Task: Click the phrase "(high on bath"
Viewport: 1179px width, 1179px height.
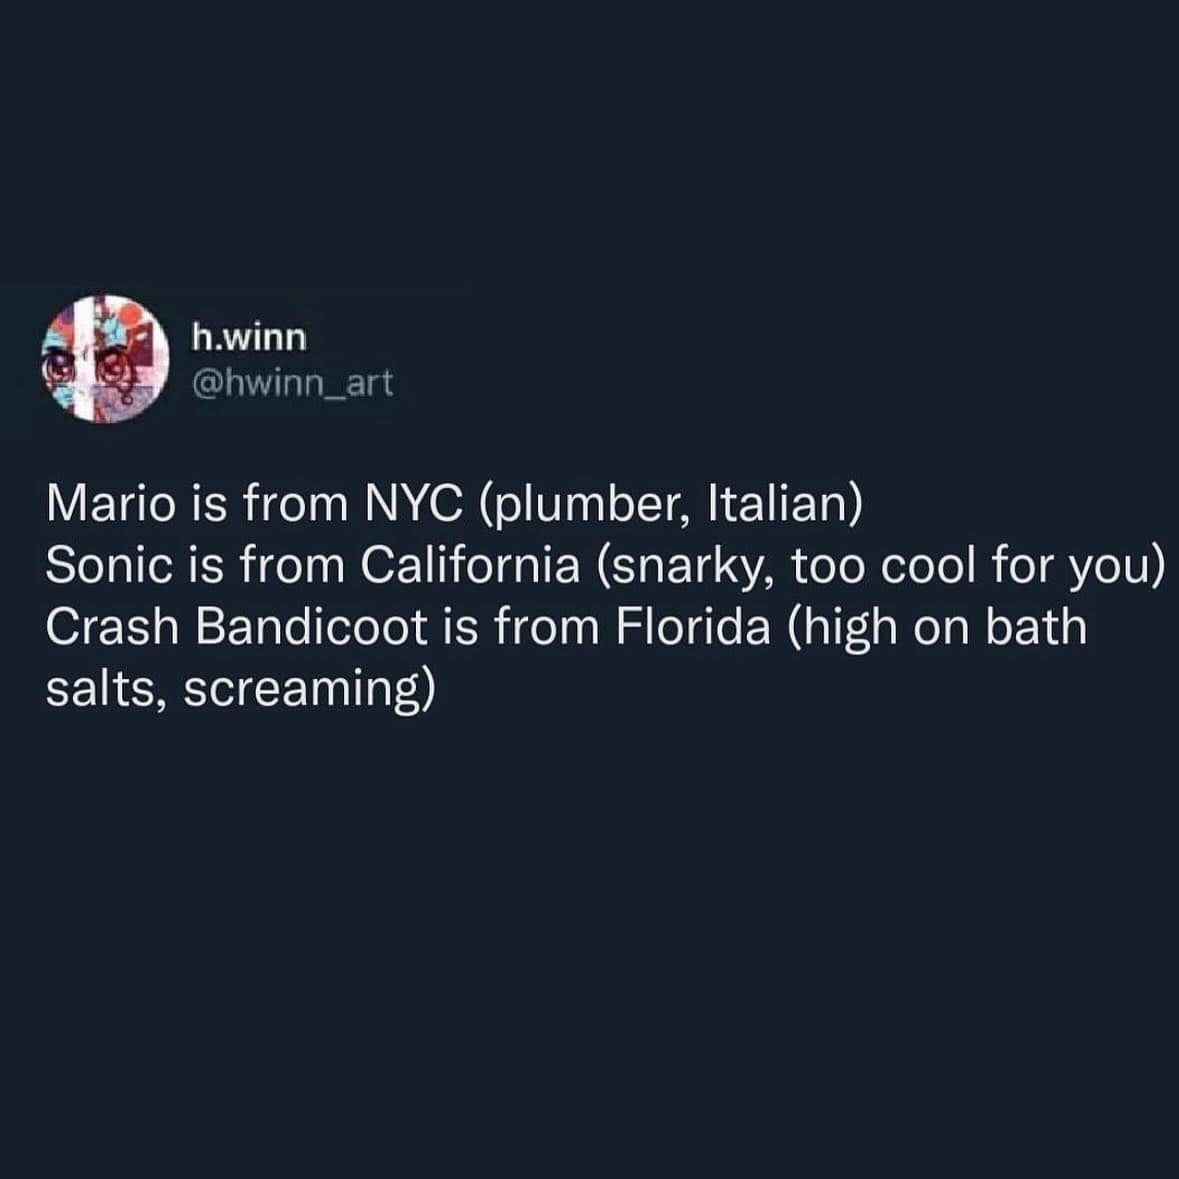Action: 936,627
